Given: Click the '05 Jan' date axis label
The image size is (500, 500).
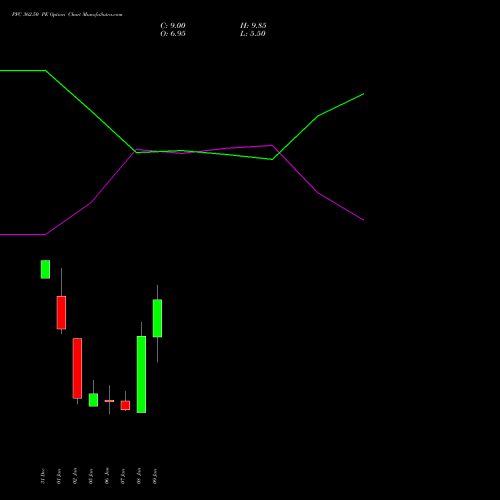Looking at the screenshot, I should (91, 476).
